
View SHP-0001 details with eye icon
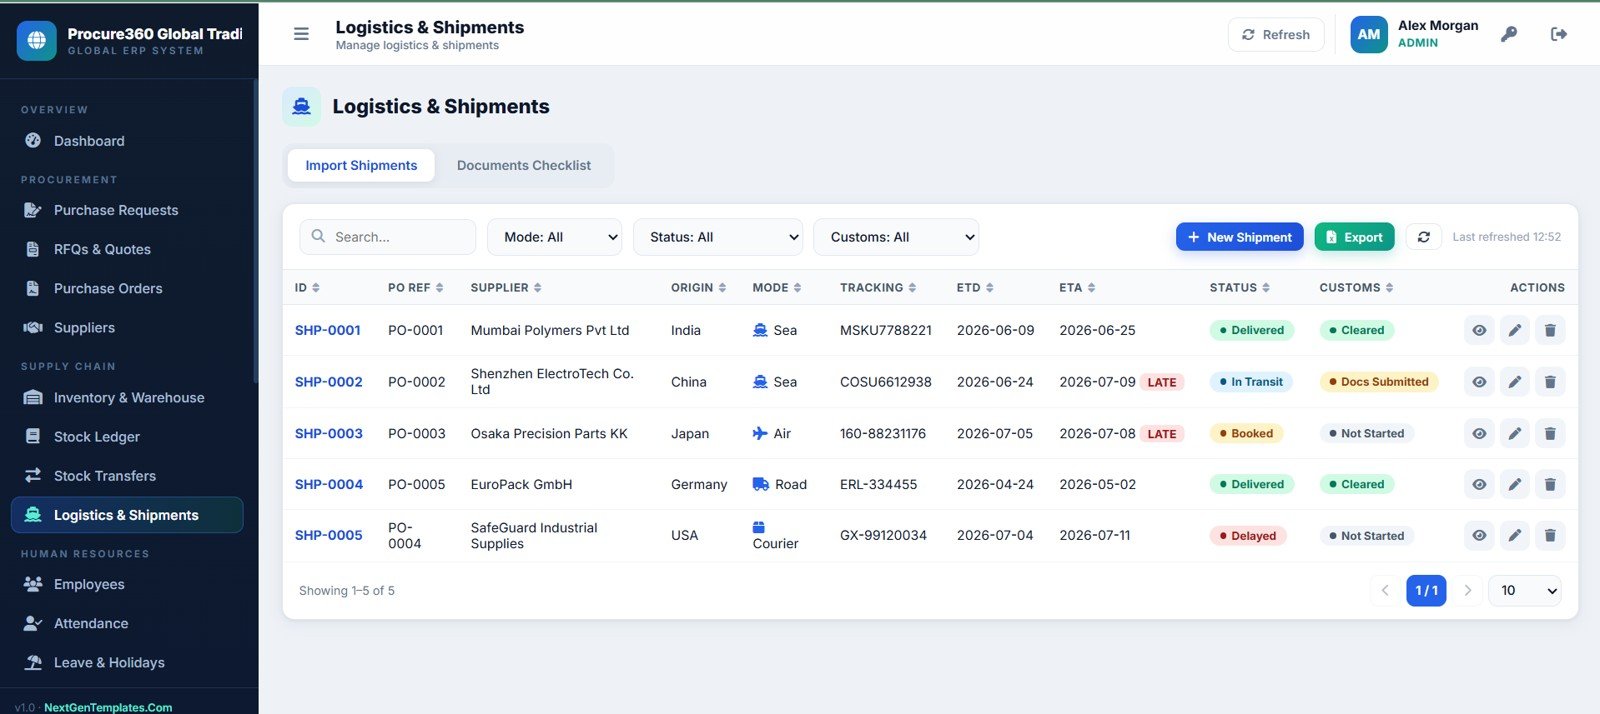[1479, 330]
